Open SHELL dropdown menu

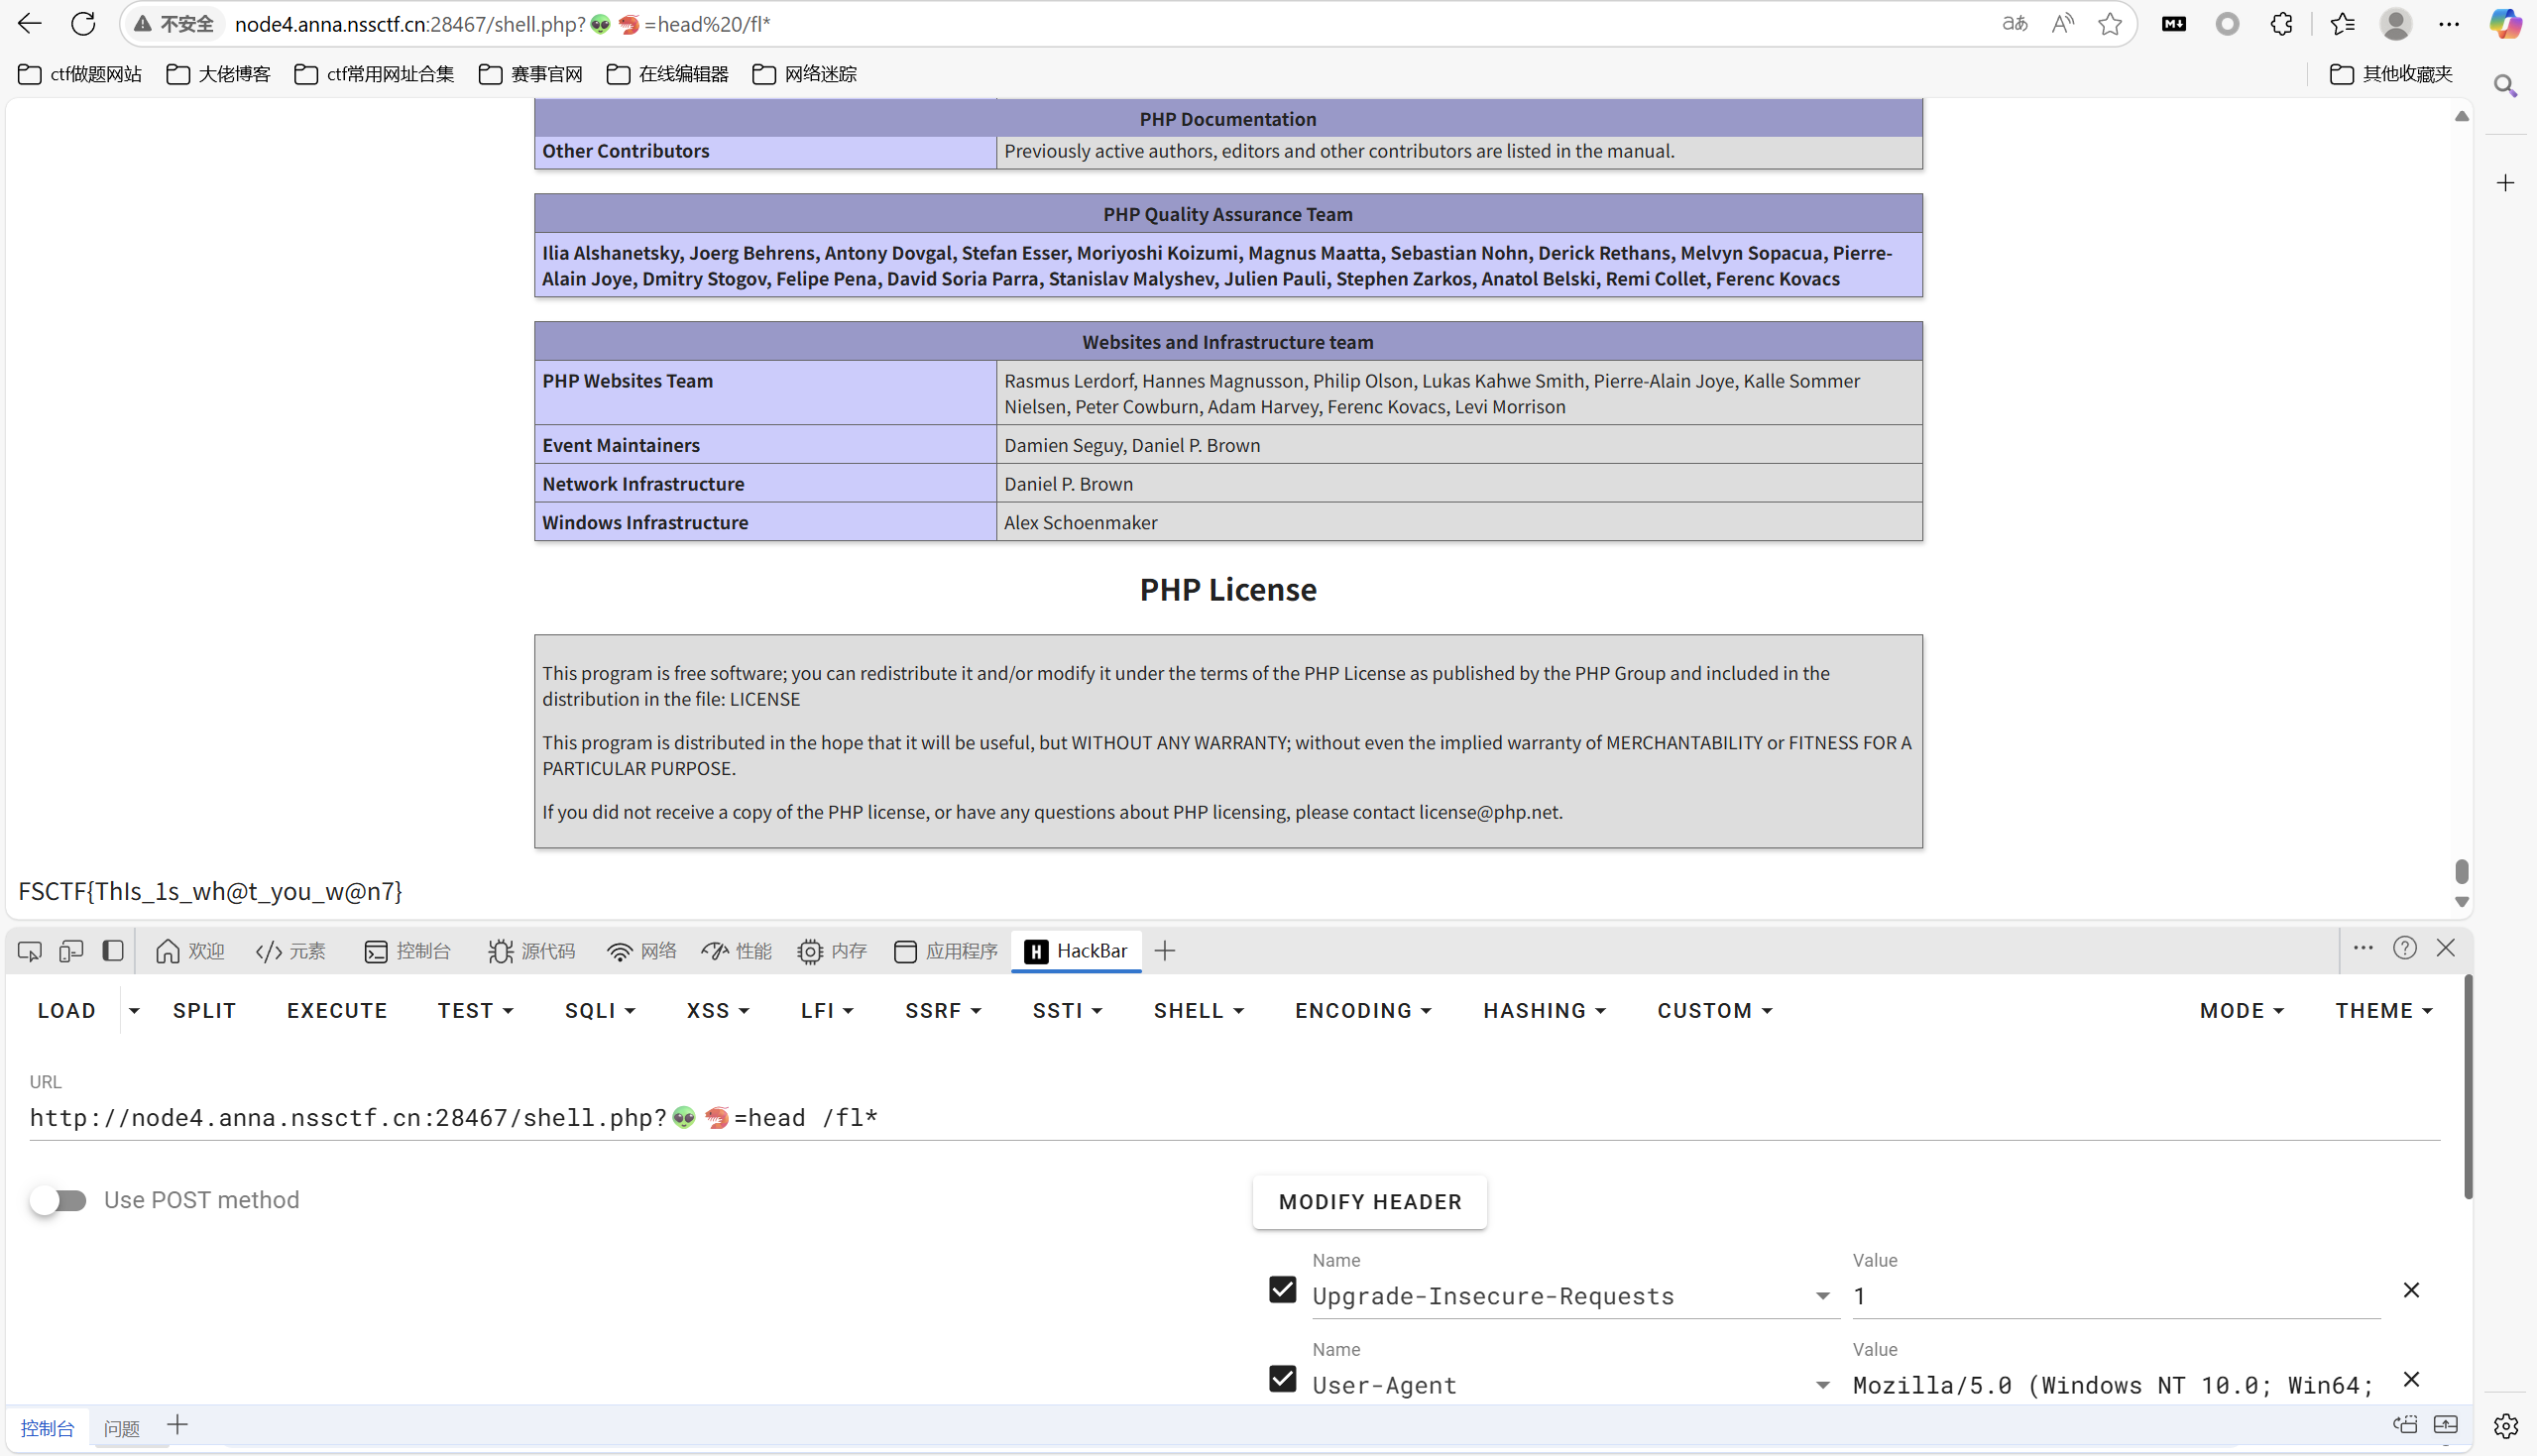[x=1198, y=1011]
